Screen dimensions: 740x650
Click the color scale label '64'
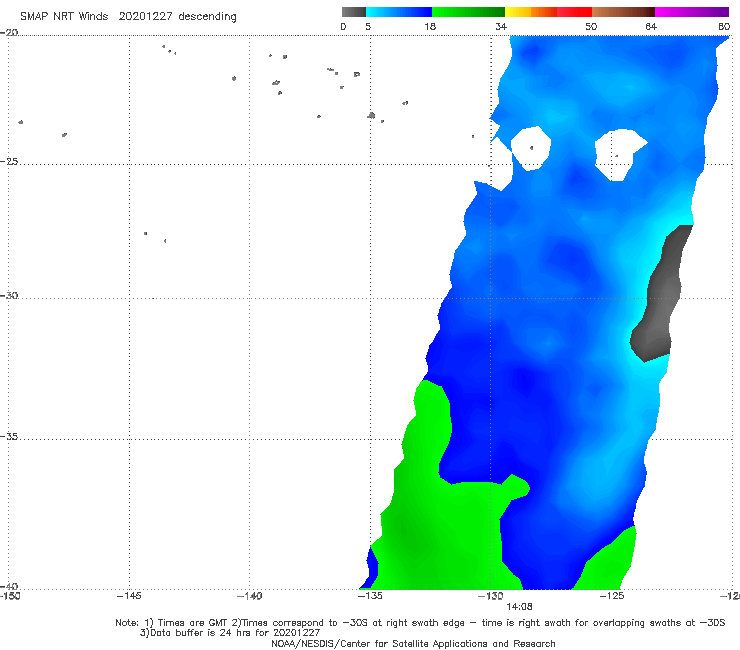click(651, 27)
